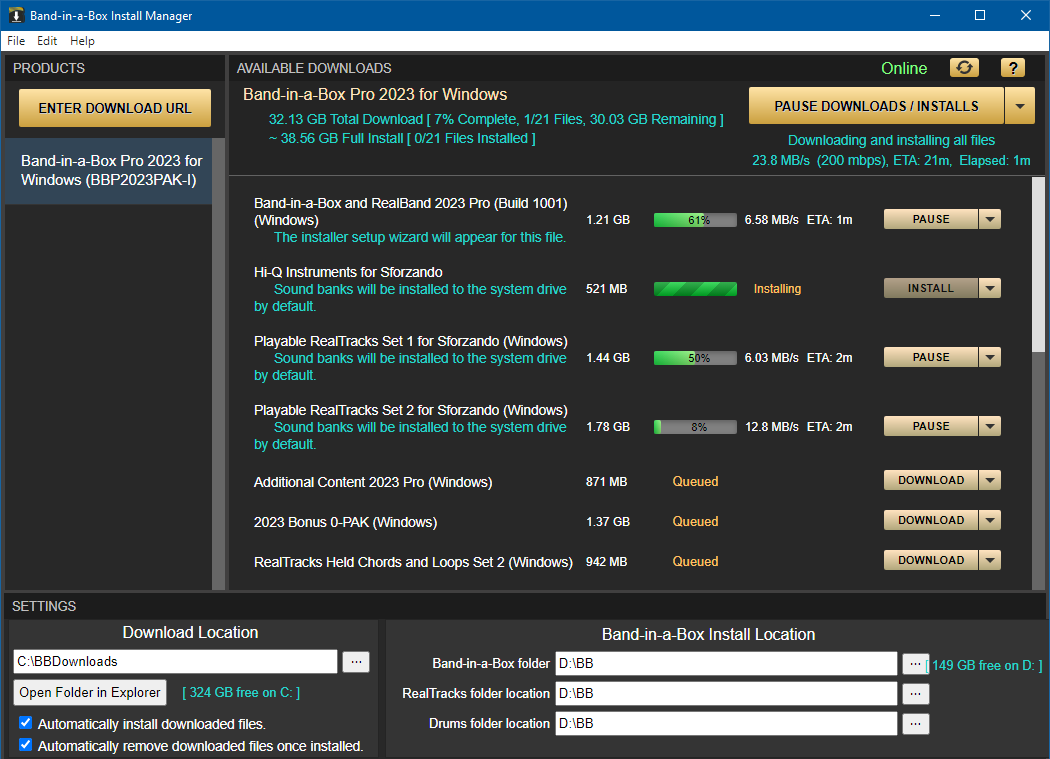
Task: Click the Queued status for Additional Content
Action: 695,481
